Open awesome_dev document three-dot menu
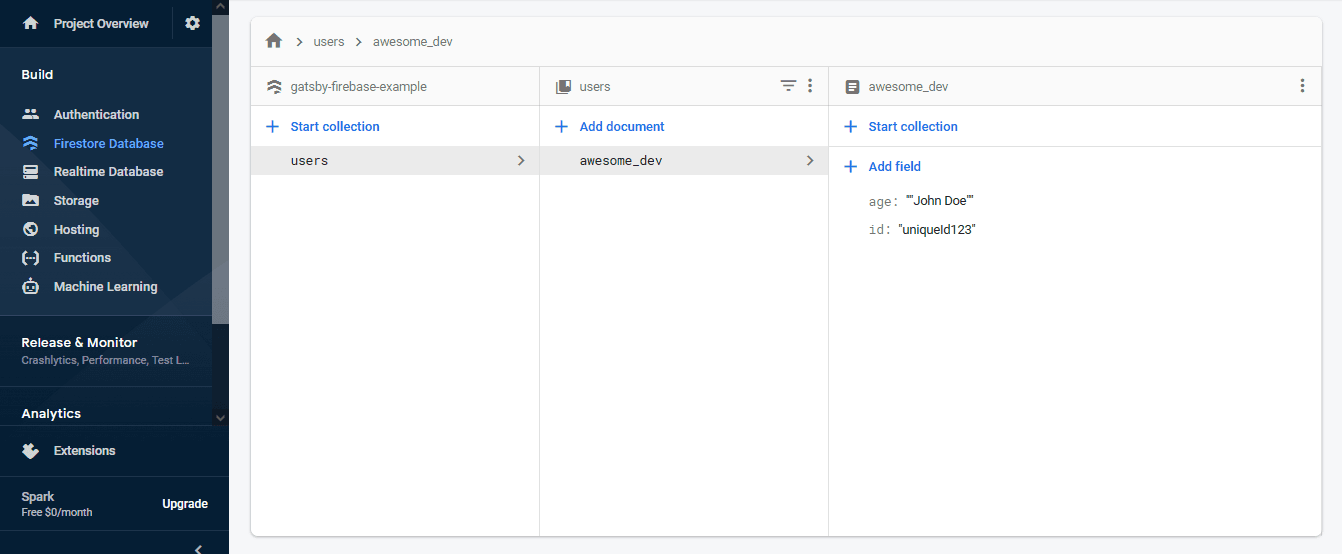Image resolution: width=1342 pixels, height=554 pixels. pyautogui.click(x=1302, y=86)
